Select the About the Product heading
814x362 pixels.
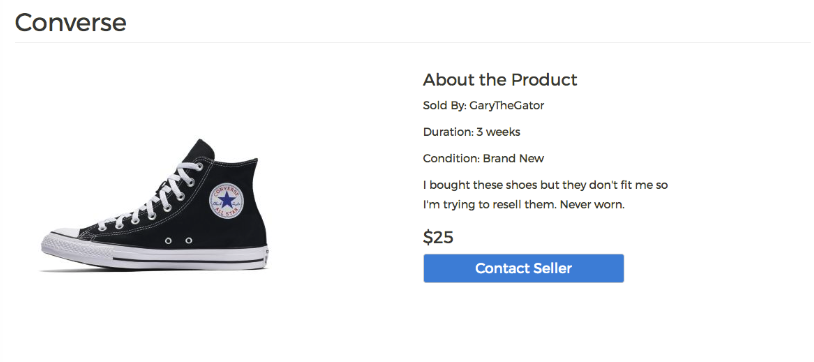[500, 80]
